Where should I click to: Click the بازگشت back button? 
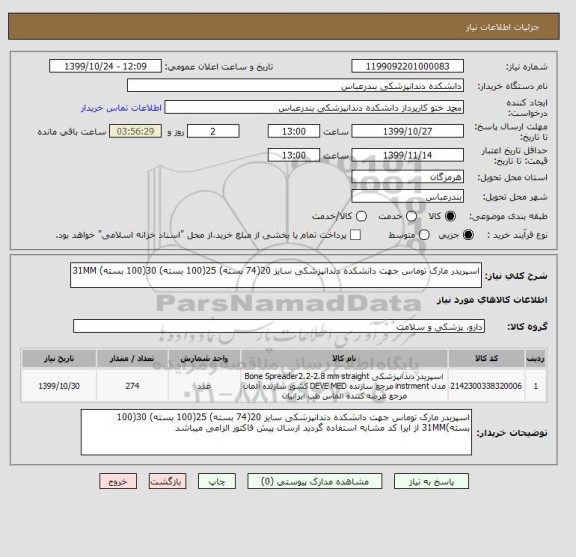tap(168, 481)
